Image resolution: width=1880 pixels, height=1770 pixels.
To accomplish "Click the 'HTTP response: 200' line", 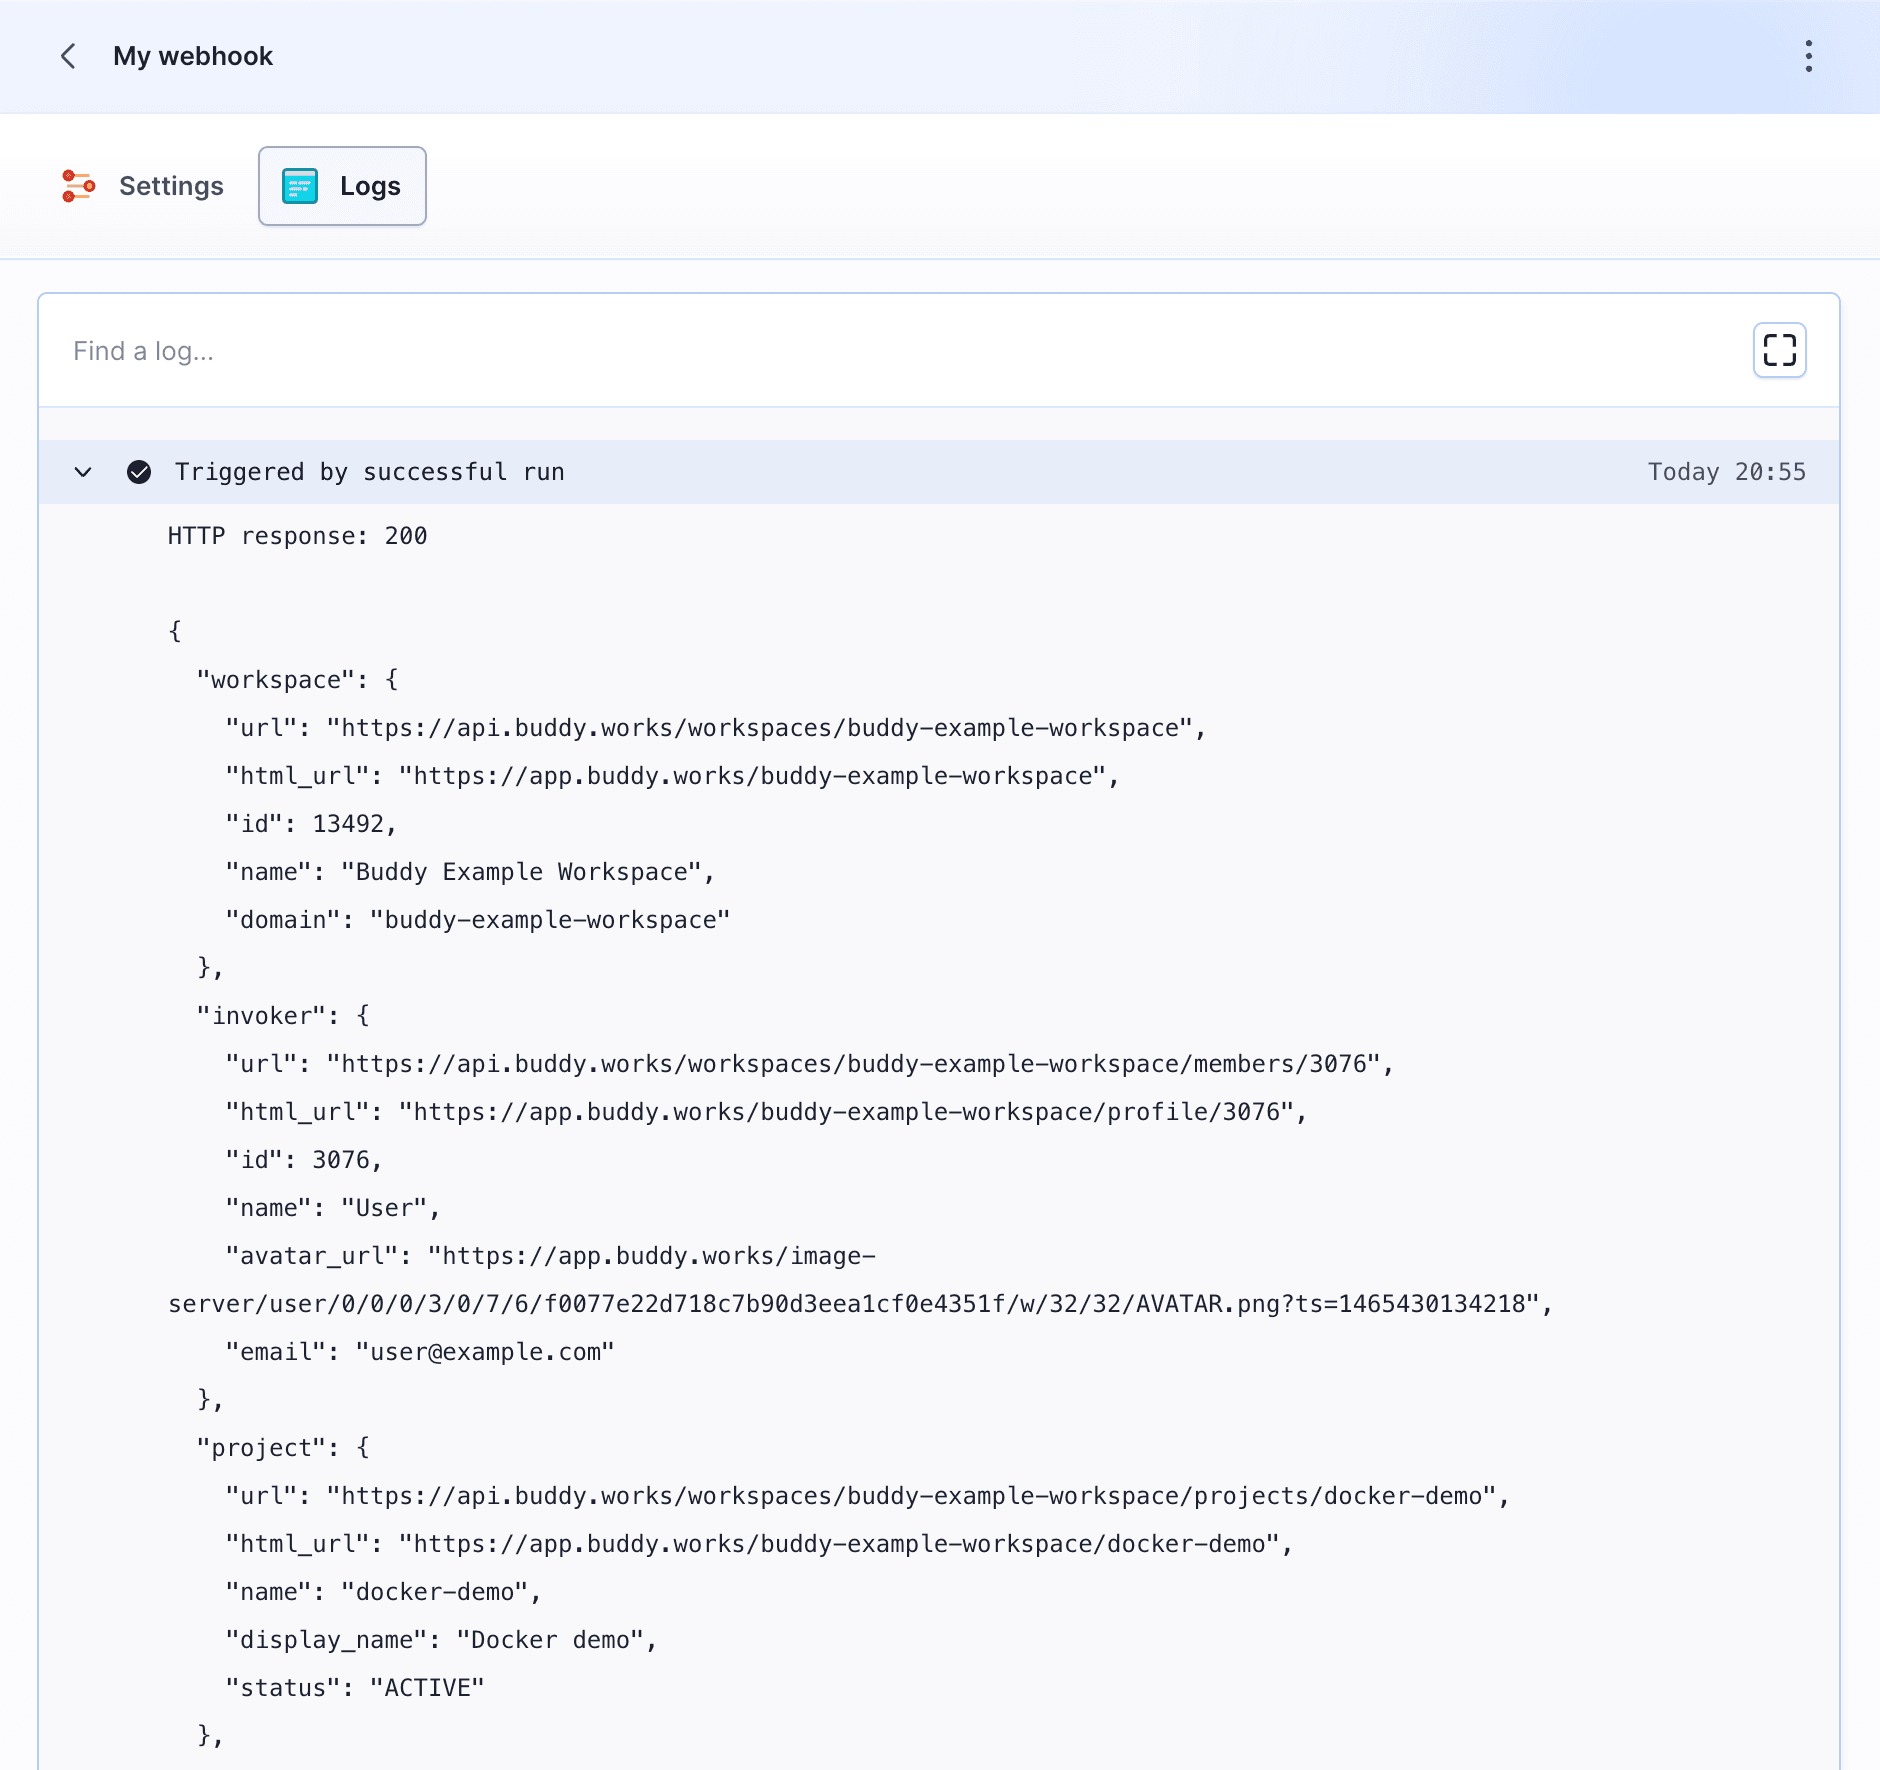I will (297, 536).
